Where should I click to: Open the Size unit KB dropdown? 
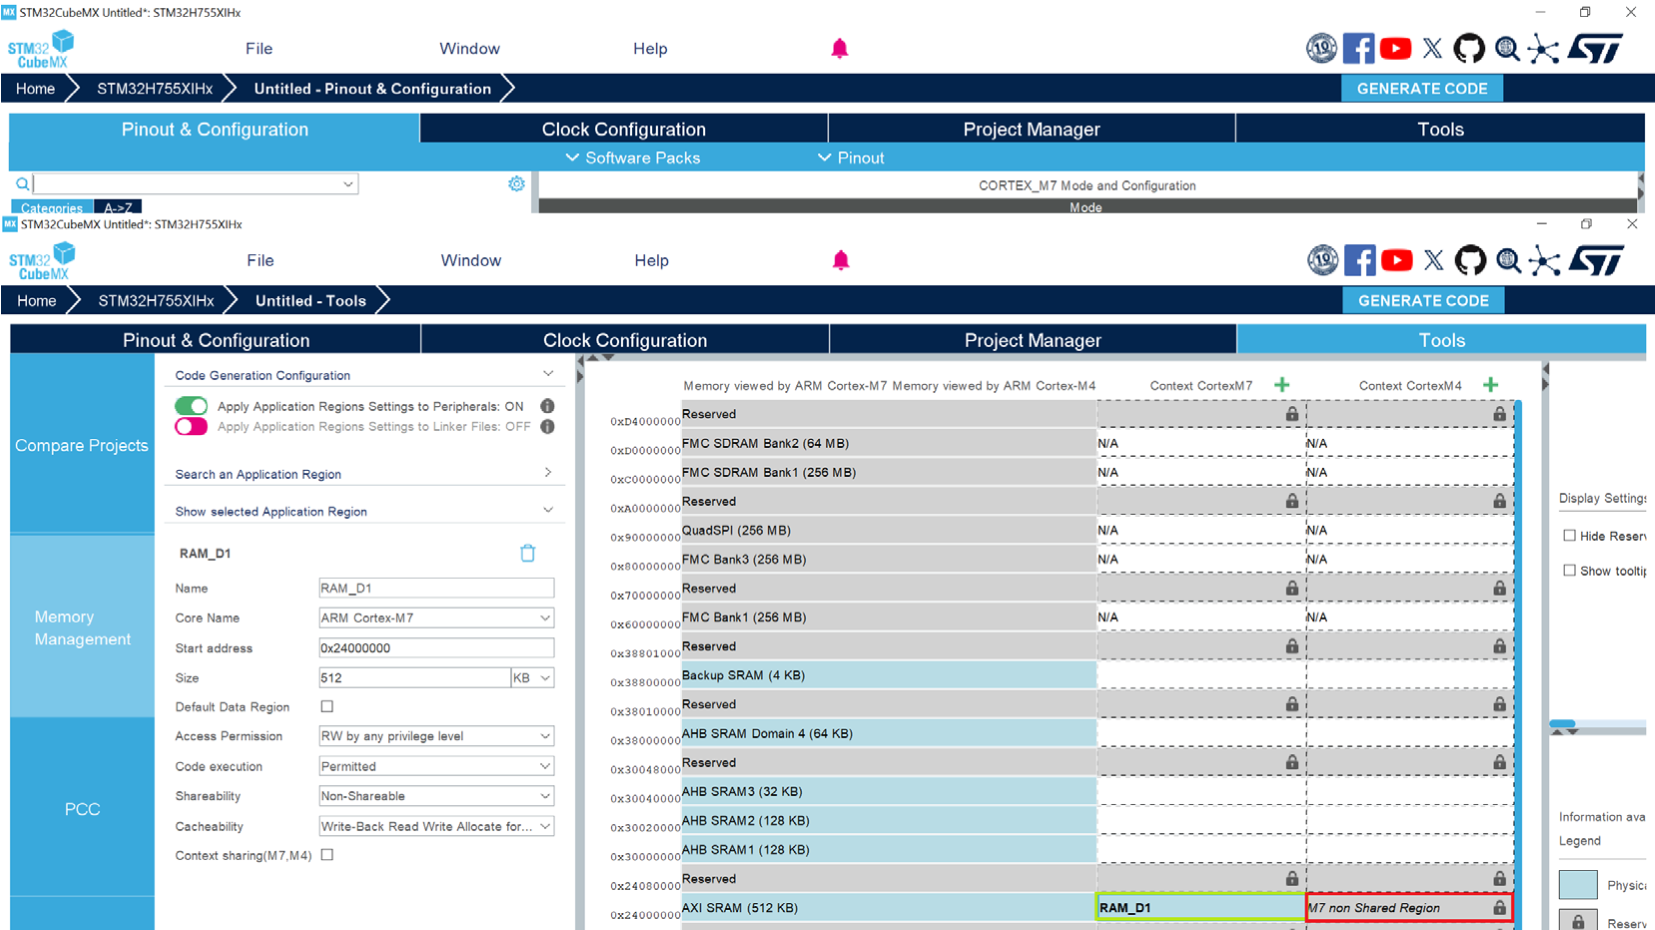point(532,678)
